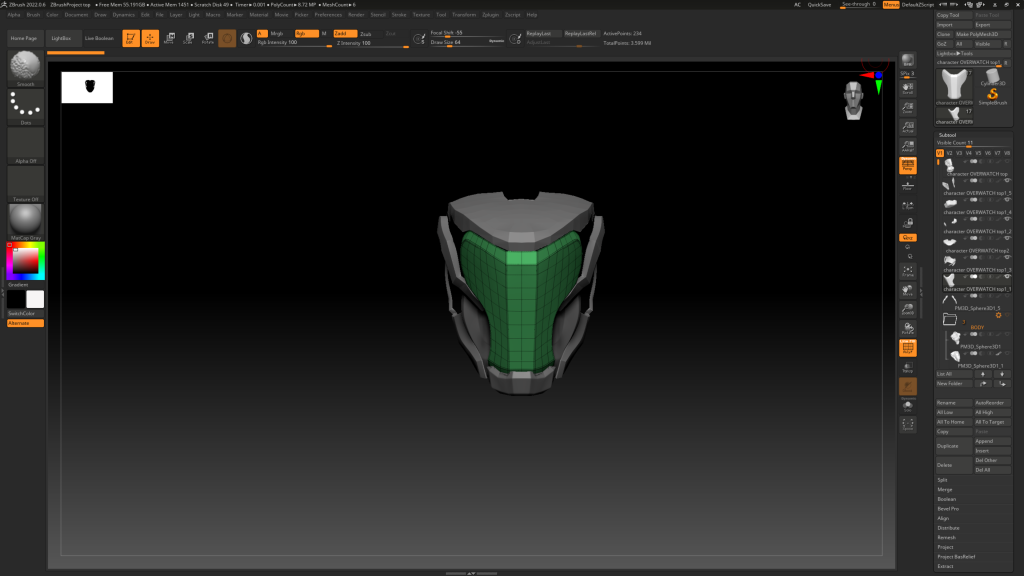Click the Move view icon in right shelf
1024x576 pixels.
click(x=908, y=290)
